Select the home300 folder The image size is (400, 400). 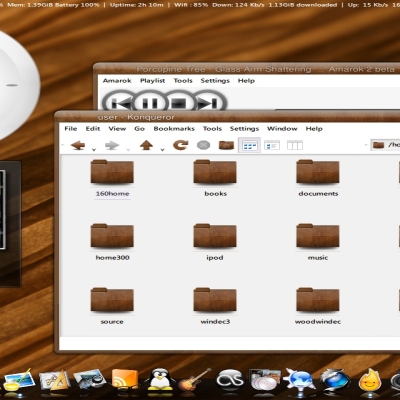[112, 242]
